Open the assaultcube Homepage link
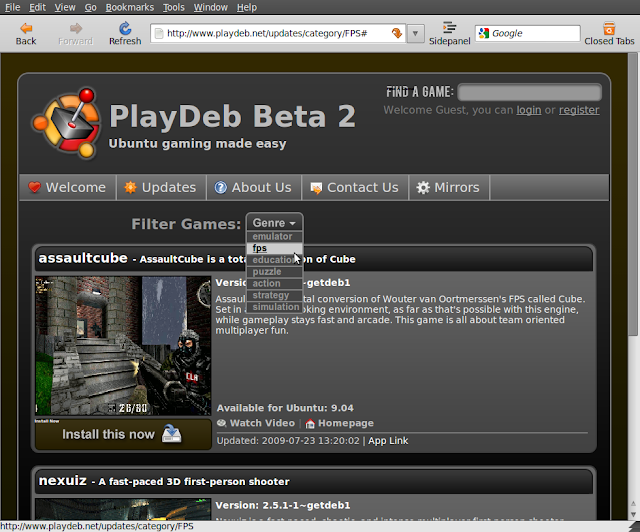 tap(346, 423)
